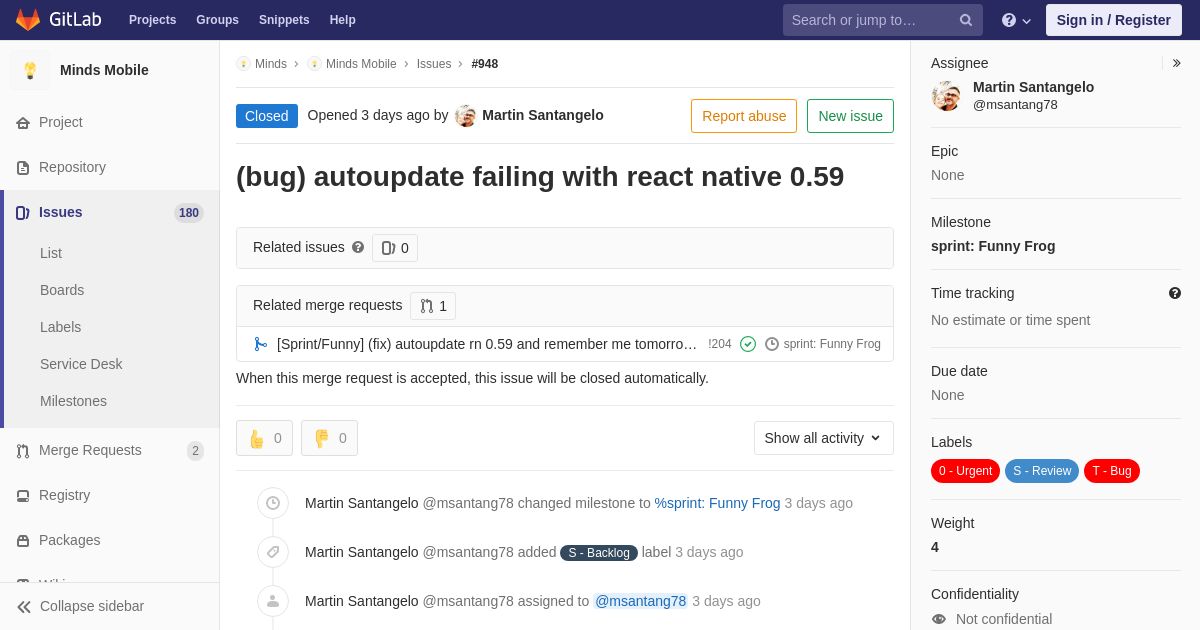Click the Related issues help icon

358,247
